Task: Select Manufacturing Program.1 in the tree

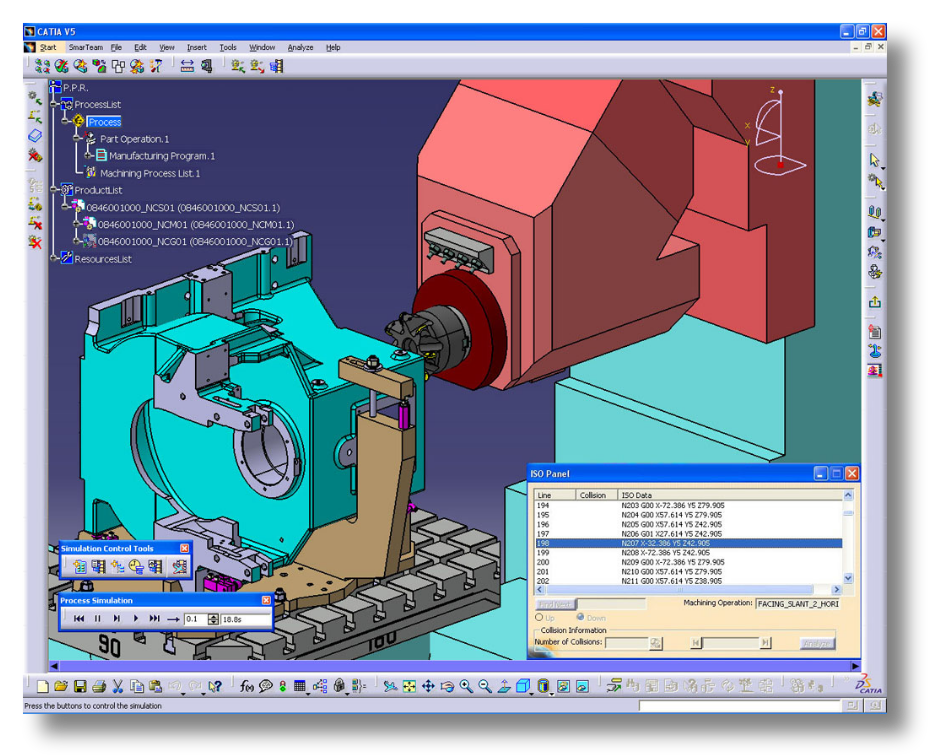Action: [161, 156]
